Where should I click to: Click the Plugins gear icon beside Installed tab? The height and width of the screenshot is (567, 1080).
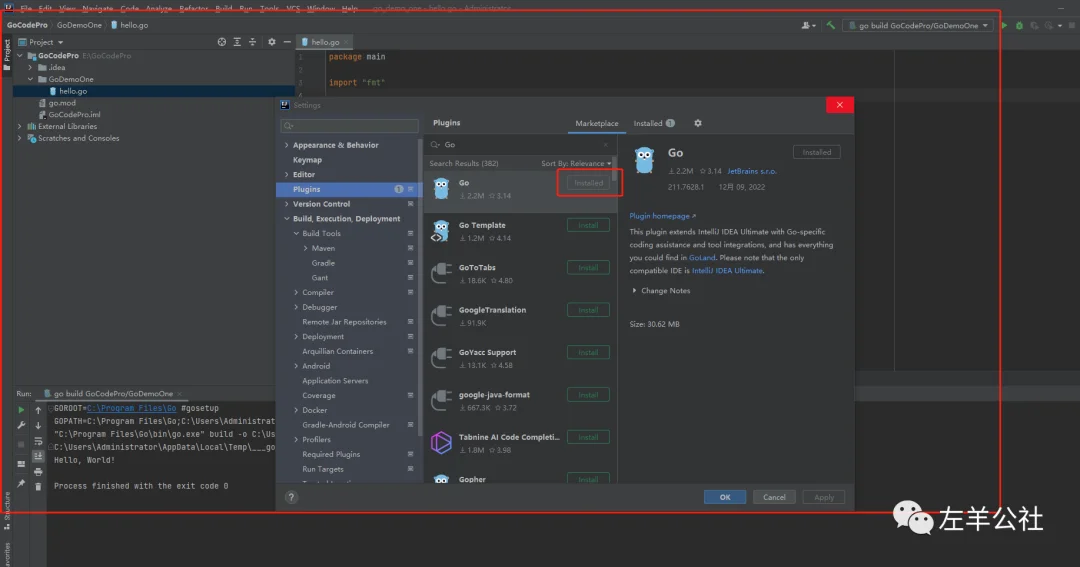[x=698, y=123]
